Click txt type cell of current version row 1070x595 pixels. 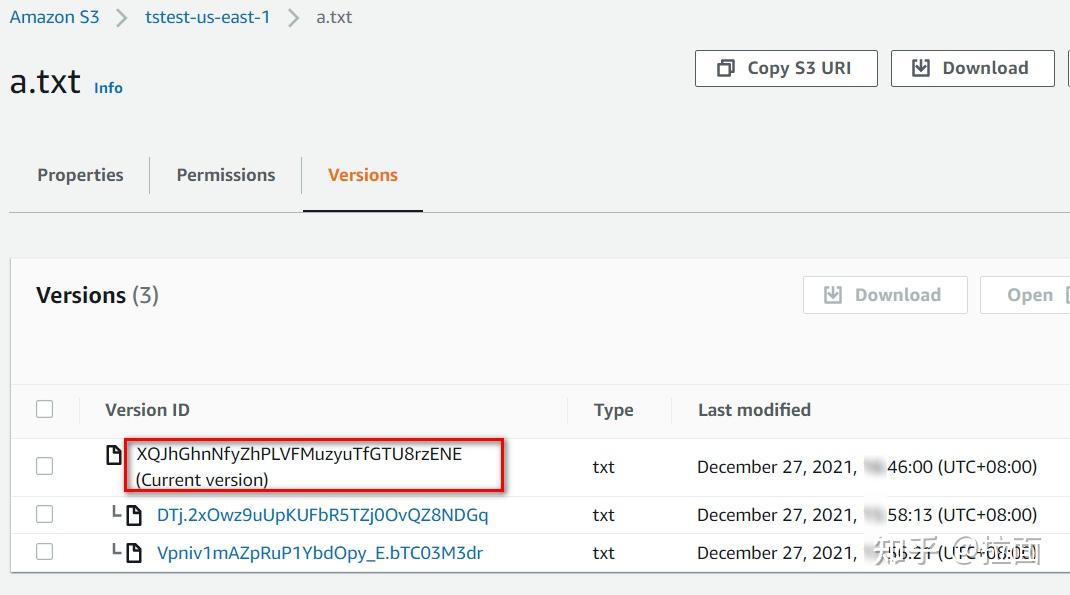(603, 467)
